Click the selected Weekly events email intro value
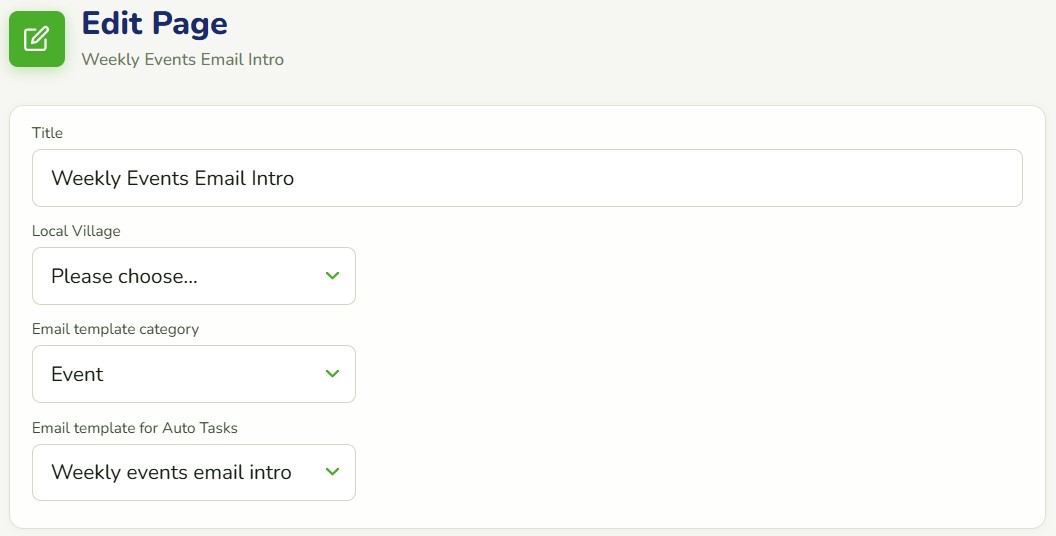The height and width of the screenshot is (536, 1056). [171, 472]
